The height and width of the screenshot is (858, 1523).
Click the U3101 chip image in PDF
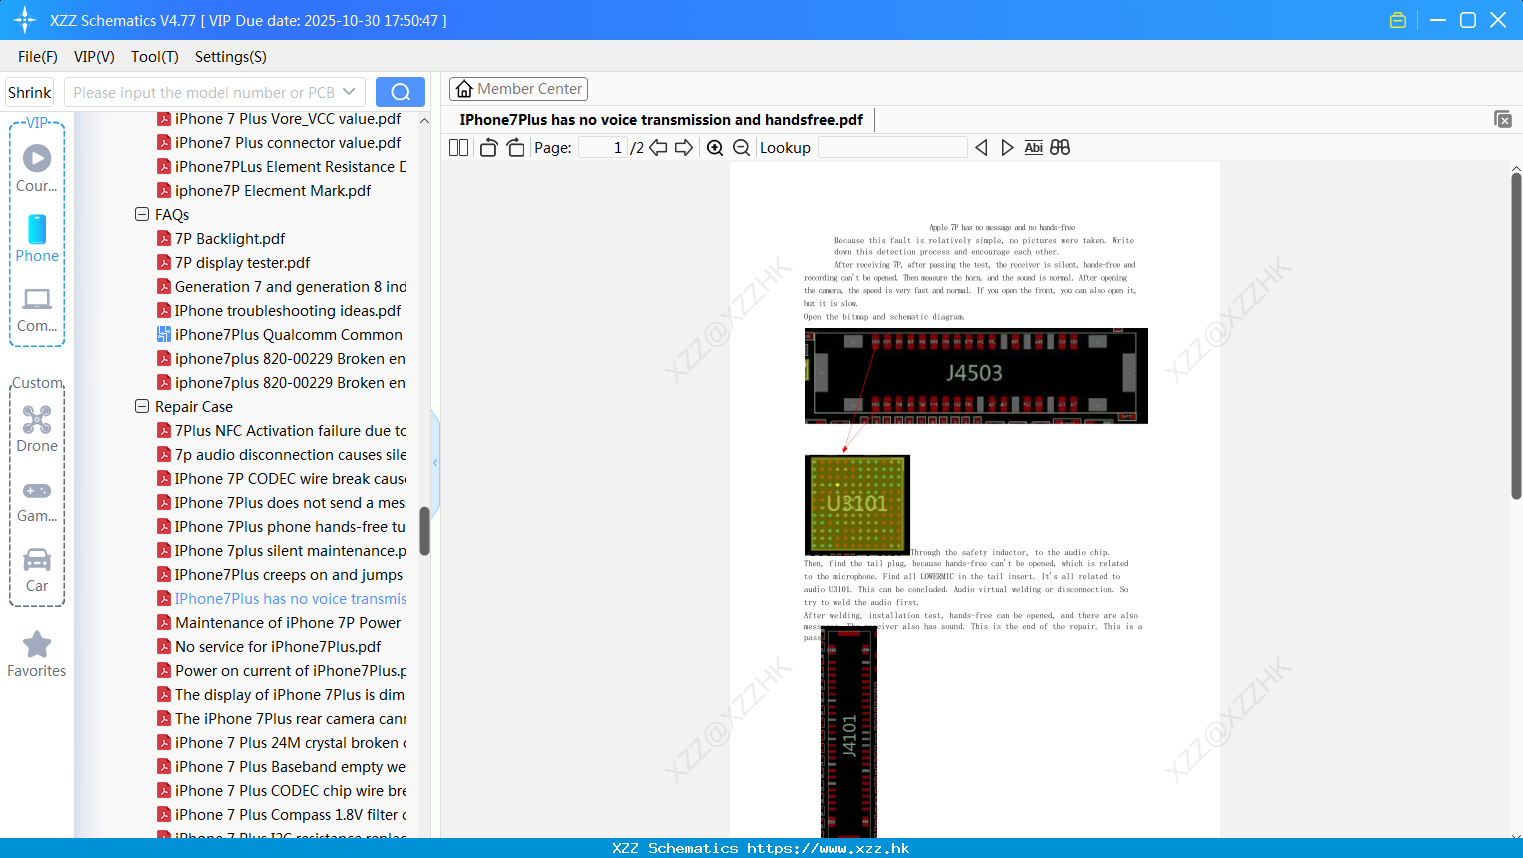(x=857, y=505)
